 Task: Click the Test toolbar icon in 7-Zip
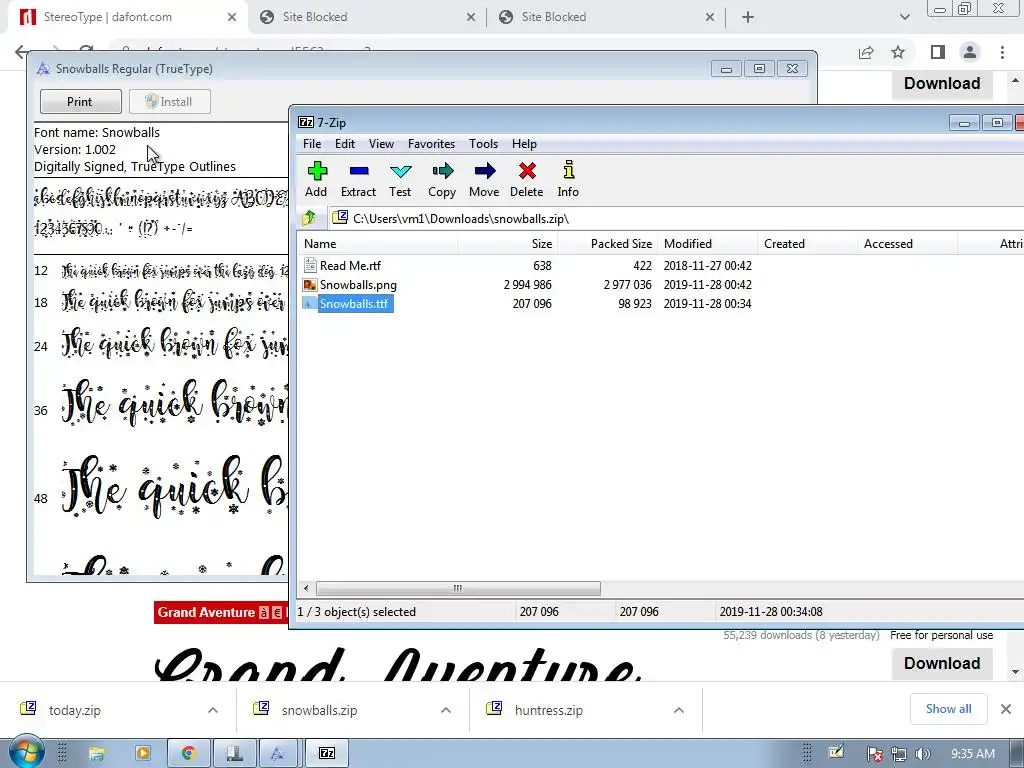point(400,179)
